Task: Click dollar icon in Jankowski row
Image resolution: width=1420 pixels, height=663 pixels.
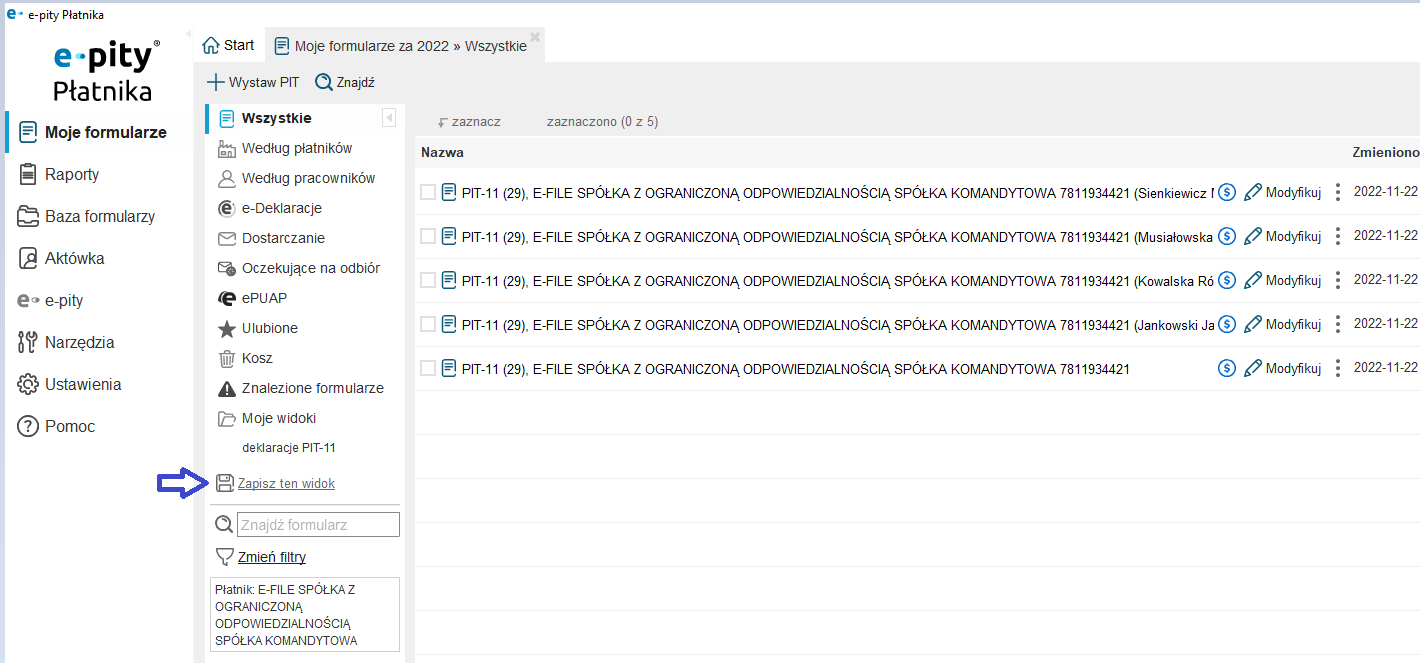Action: [1227, 325]
